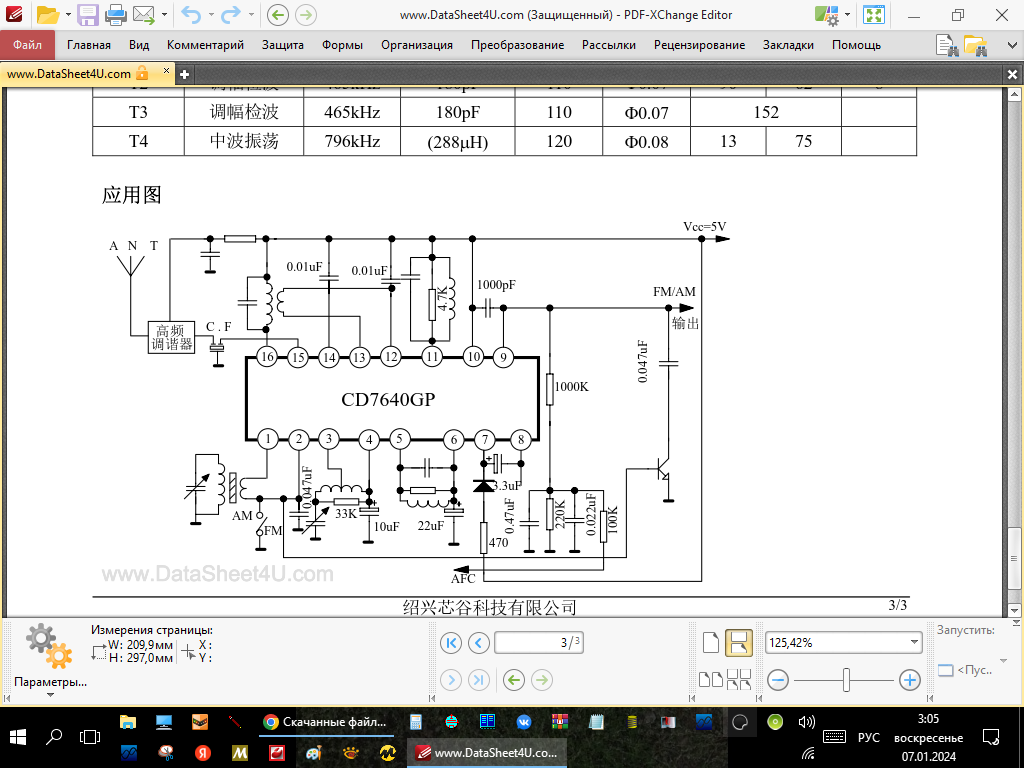Close all tabs with the right-side X
Screen dimensions: 1028x776
click(1012, 75)
